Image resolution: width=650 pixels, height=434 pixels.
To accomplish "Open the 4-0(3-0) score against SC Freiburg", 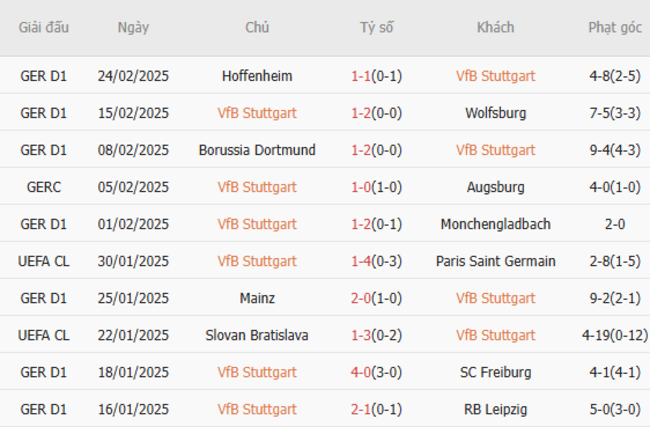I will click(x=376, y=372).
